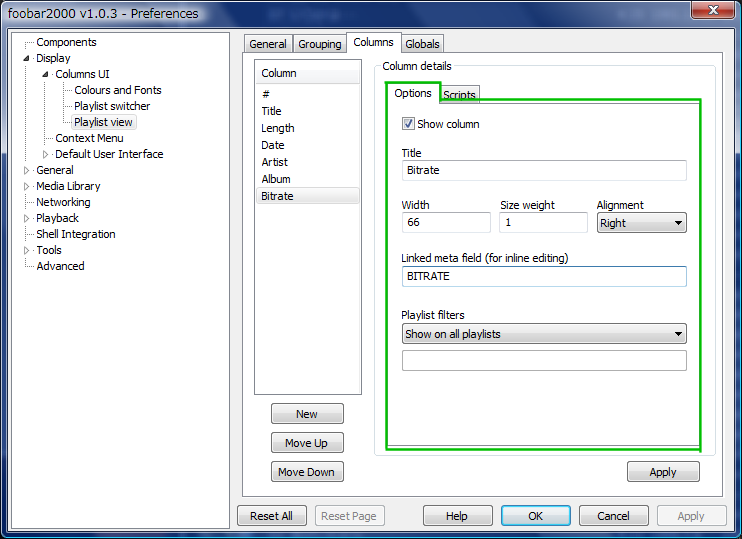Screen dimensions: 742x539
Task: Expand the Default User Interface node
Action: pyautogui.click(x=45, y=154)
